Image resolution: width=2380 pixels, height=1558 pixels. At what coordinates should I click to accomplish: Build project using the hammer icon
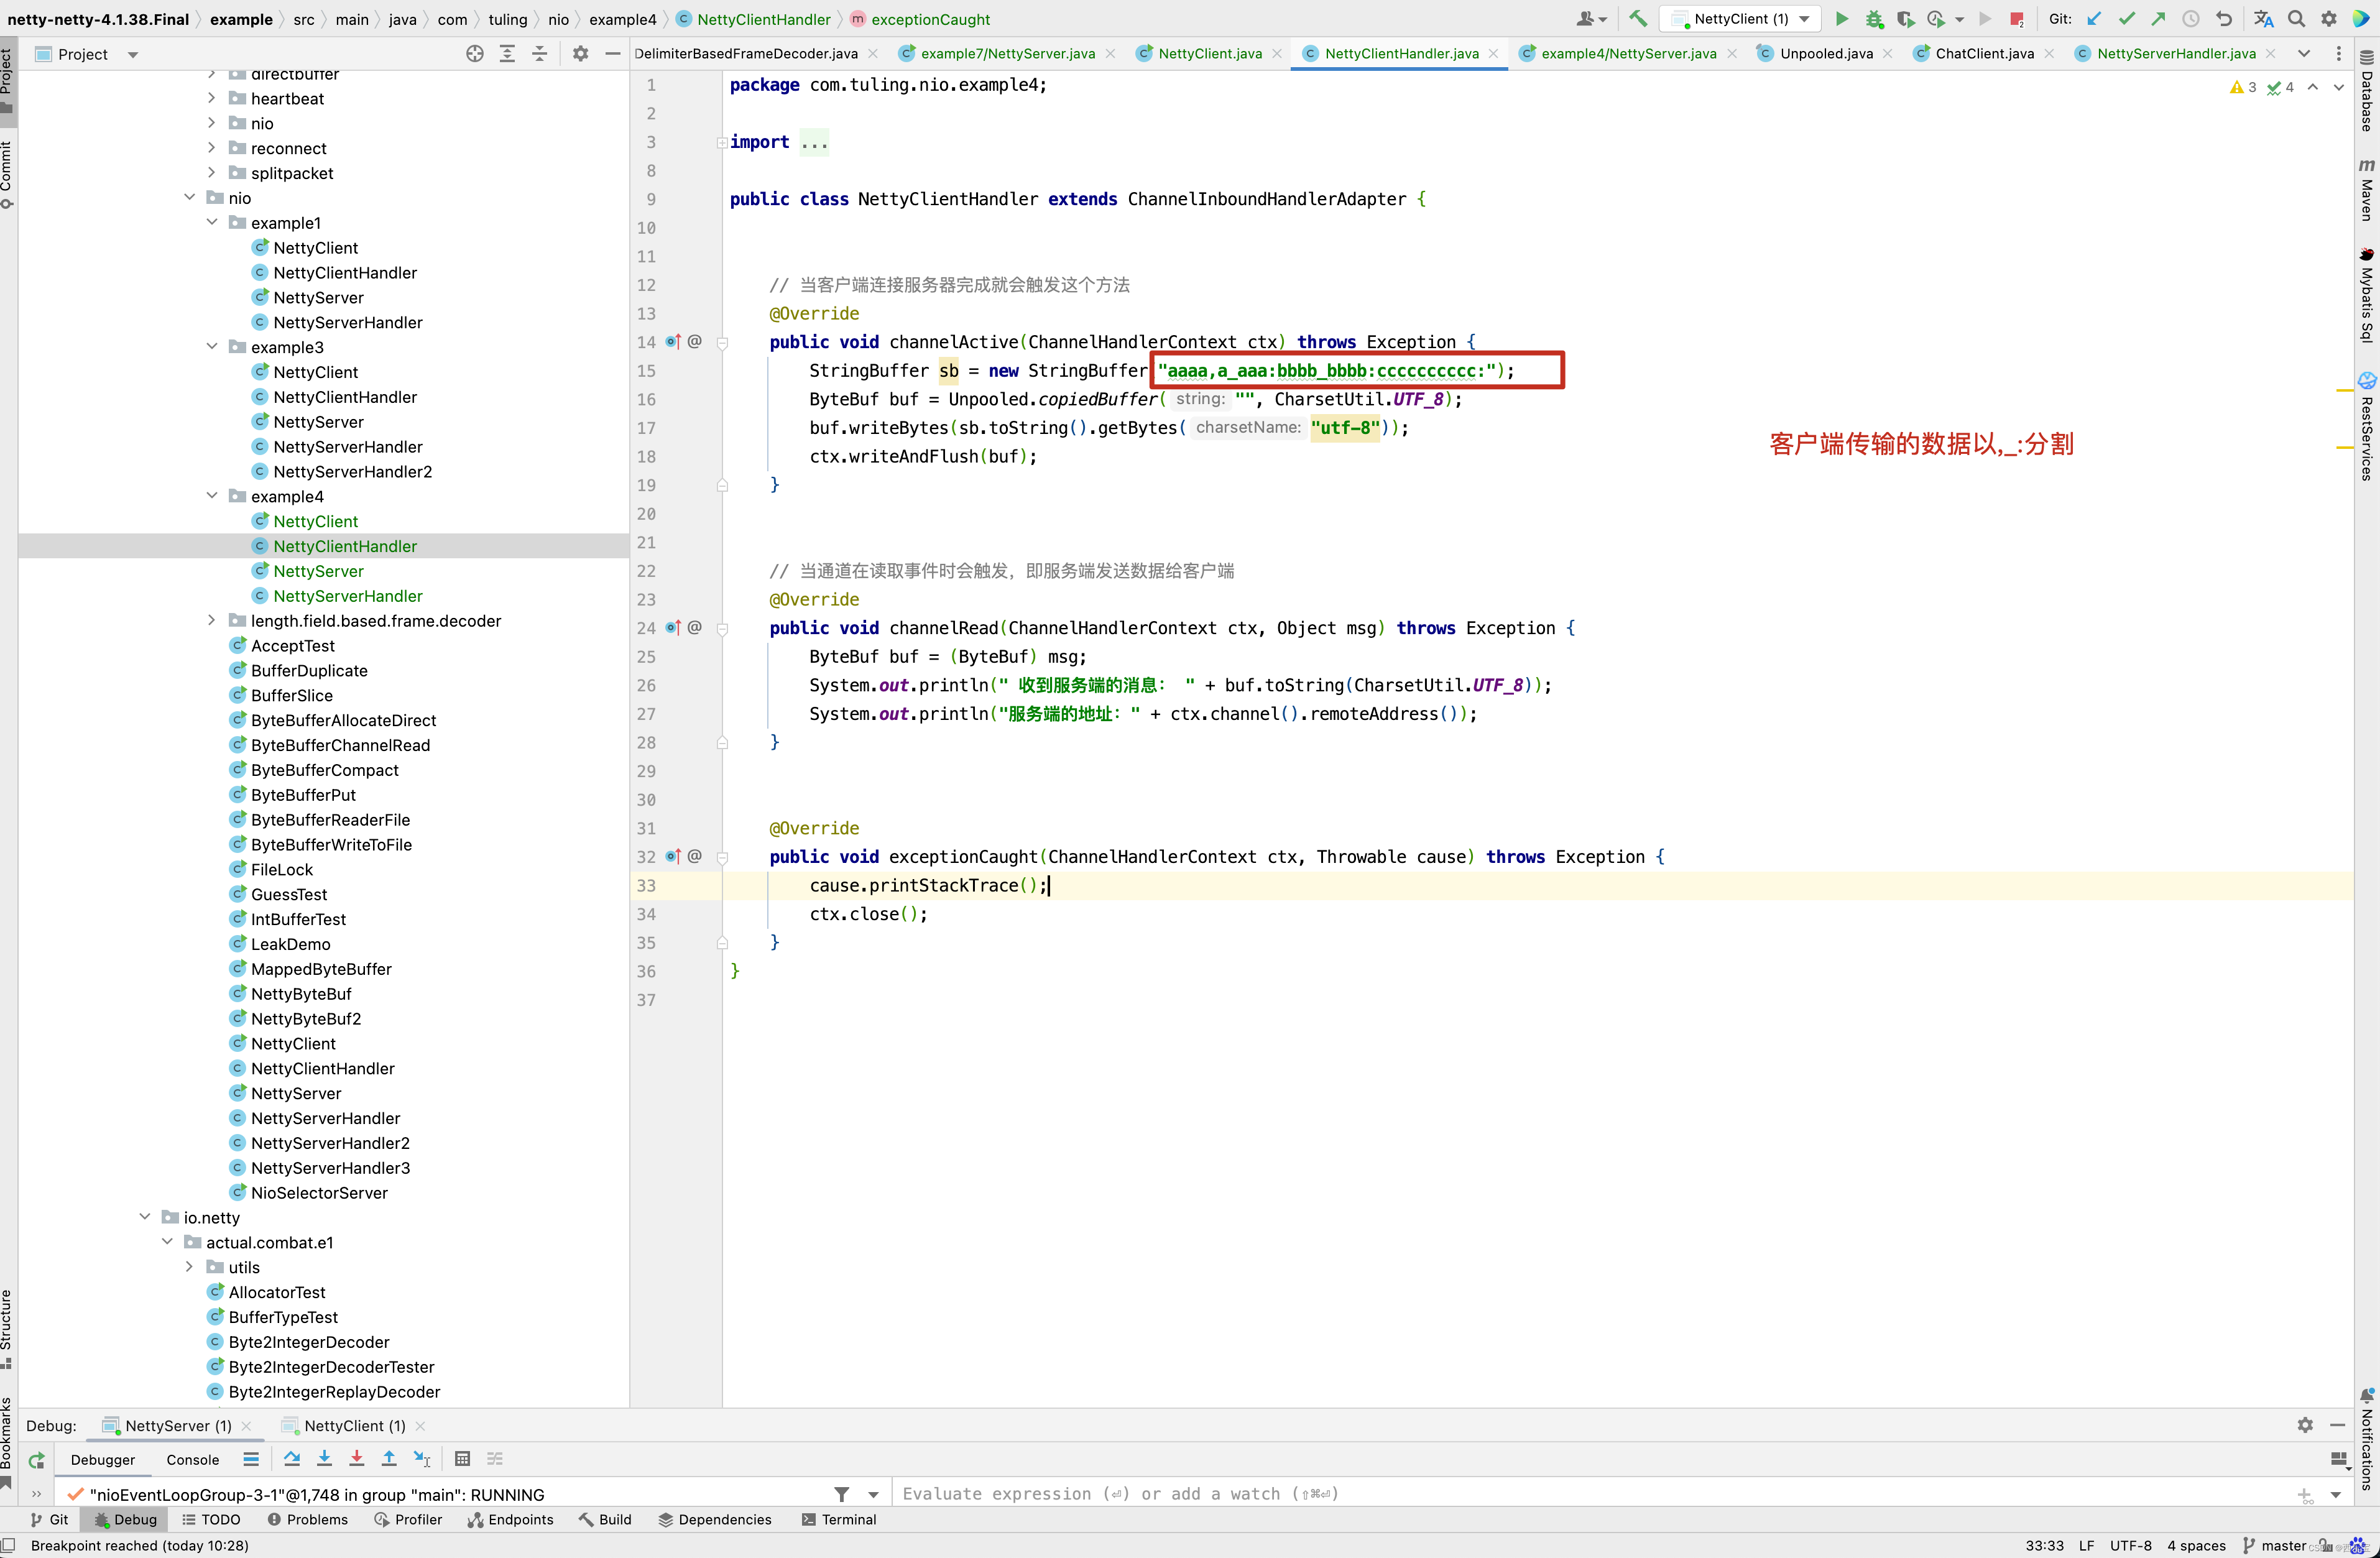click(1638, 19)
